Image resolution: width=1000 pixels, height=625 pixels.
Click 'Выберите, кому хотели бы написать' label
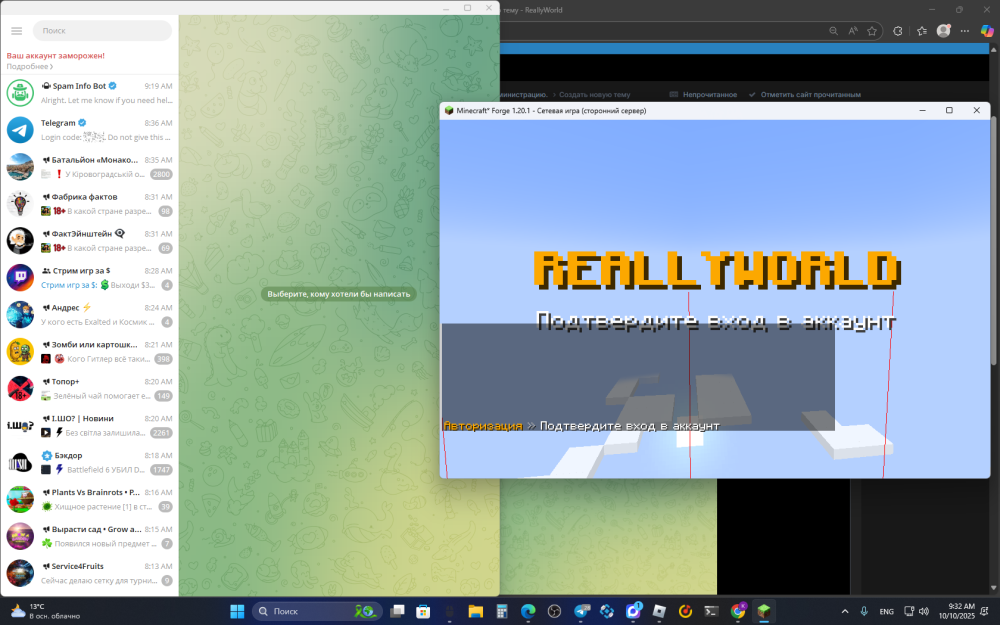[x=339, y=294]
